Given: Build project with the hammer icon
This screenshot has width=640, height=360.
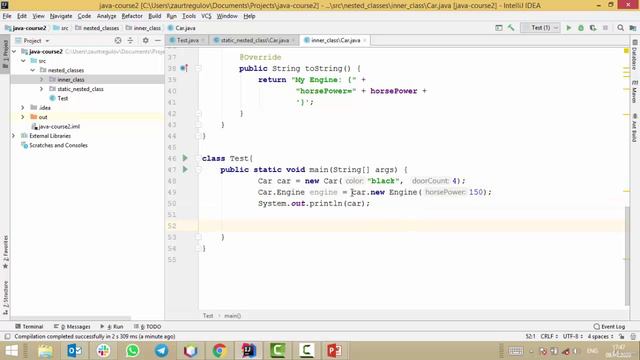Looking at the screenshot, I should pos(511,28).
